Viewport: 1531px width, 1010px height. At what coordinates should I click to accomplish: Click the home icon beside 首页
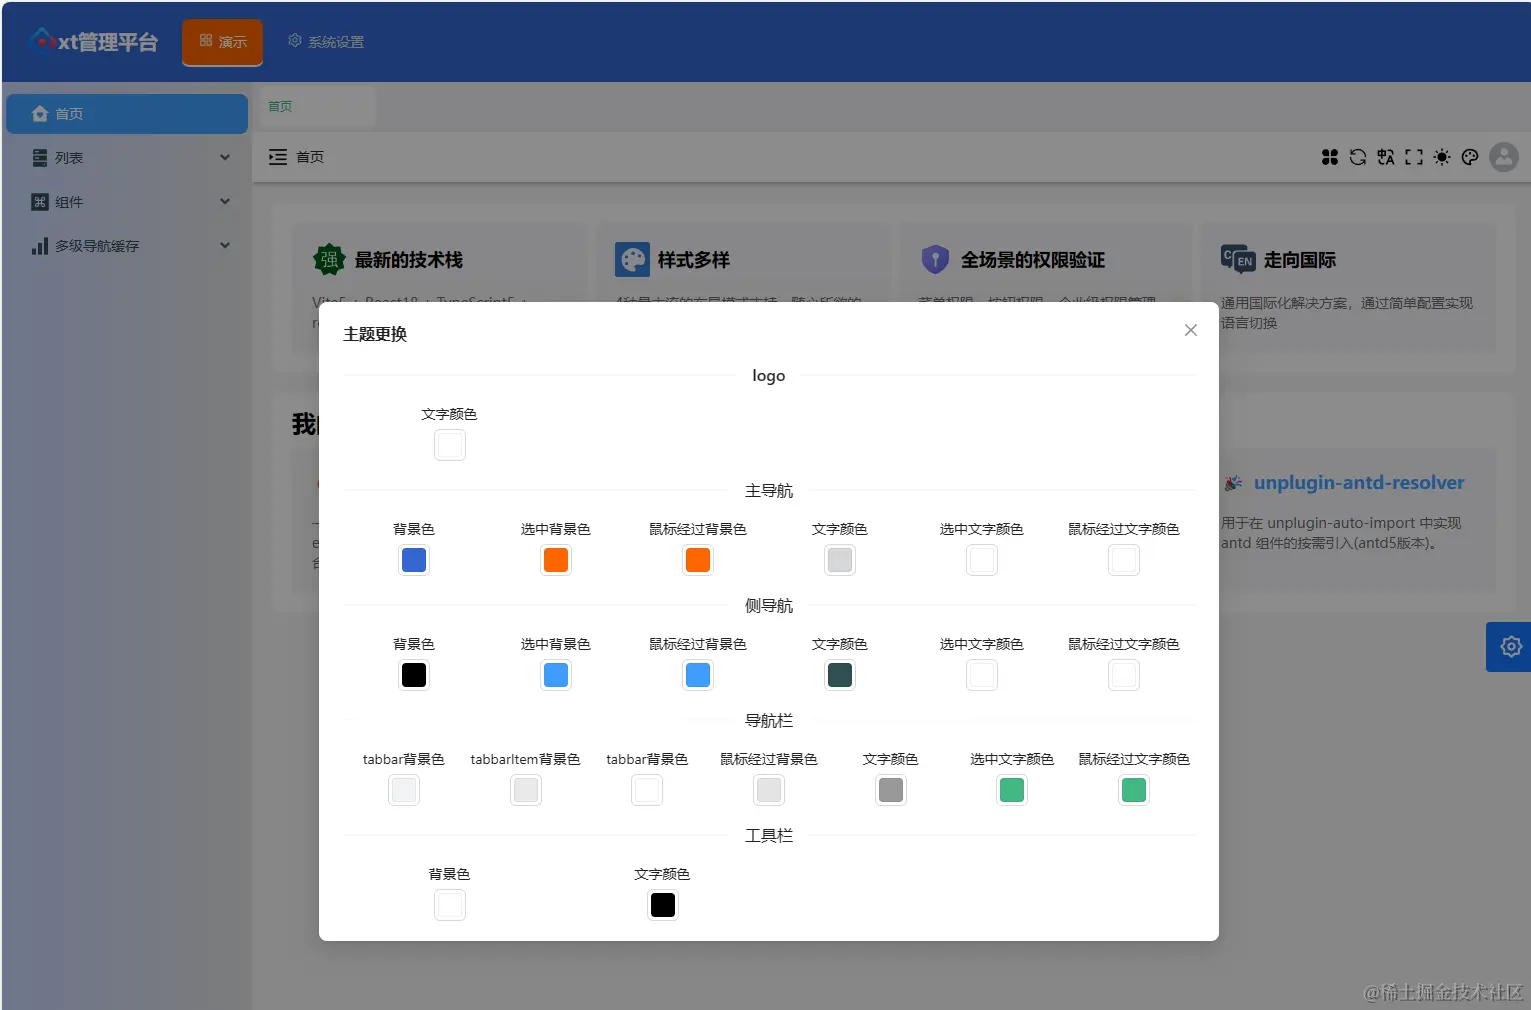[x=40, y=114]
